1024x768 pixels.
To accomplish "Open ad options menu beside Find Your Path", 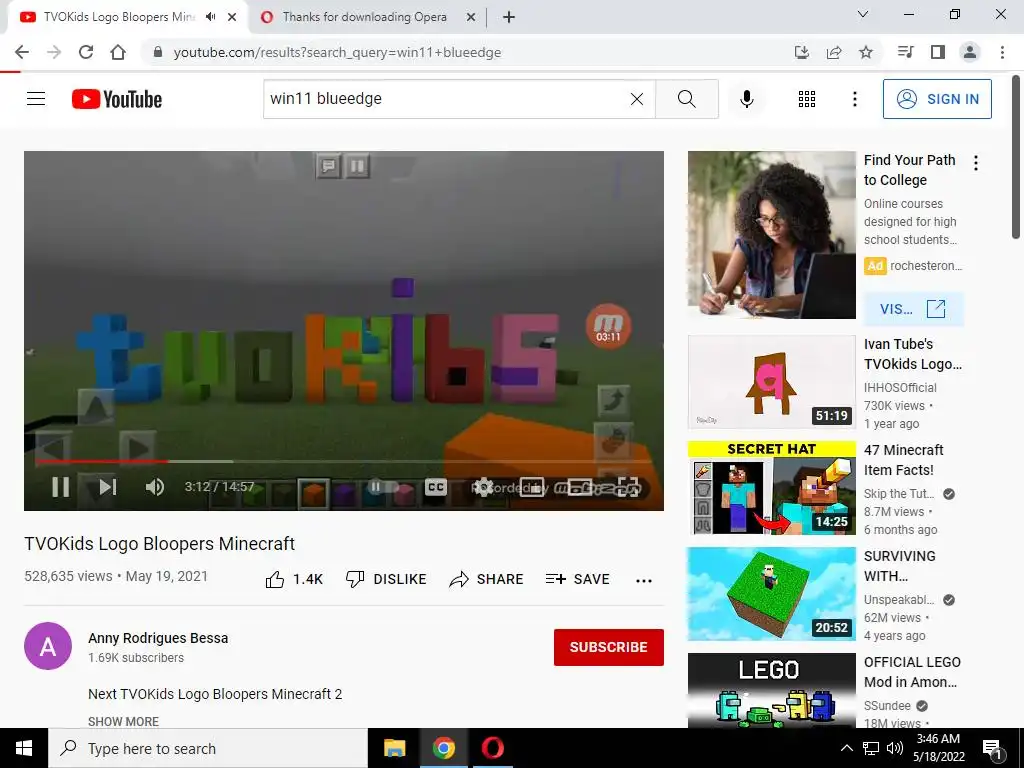I will (x=976, y=163).
